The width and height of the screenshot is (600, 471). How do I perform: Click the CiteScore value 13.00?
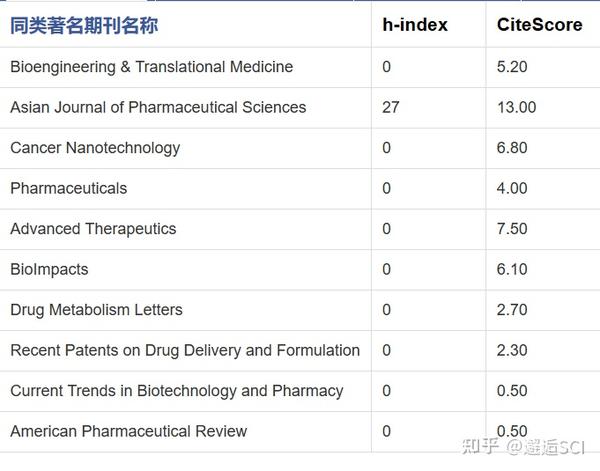(516, 107)
